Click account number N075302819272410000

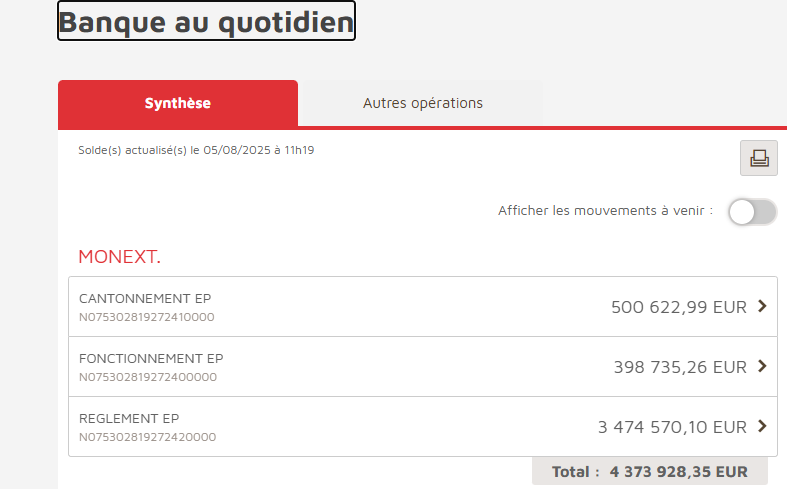tap(147, 317)
